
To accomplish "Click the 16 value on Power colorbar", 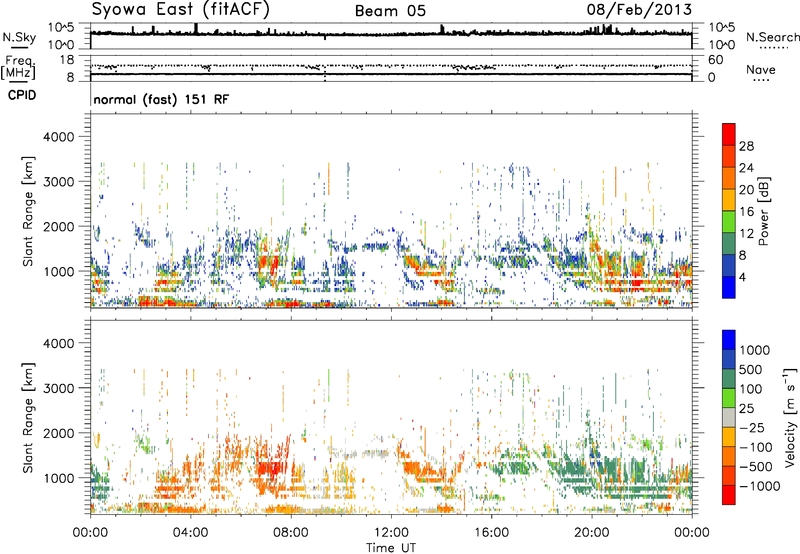I will [x=746, y=212].
